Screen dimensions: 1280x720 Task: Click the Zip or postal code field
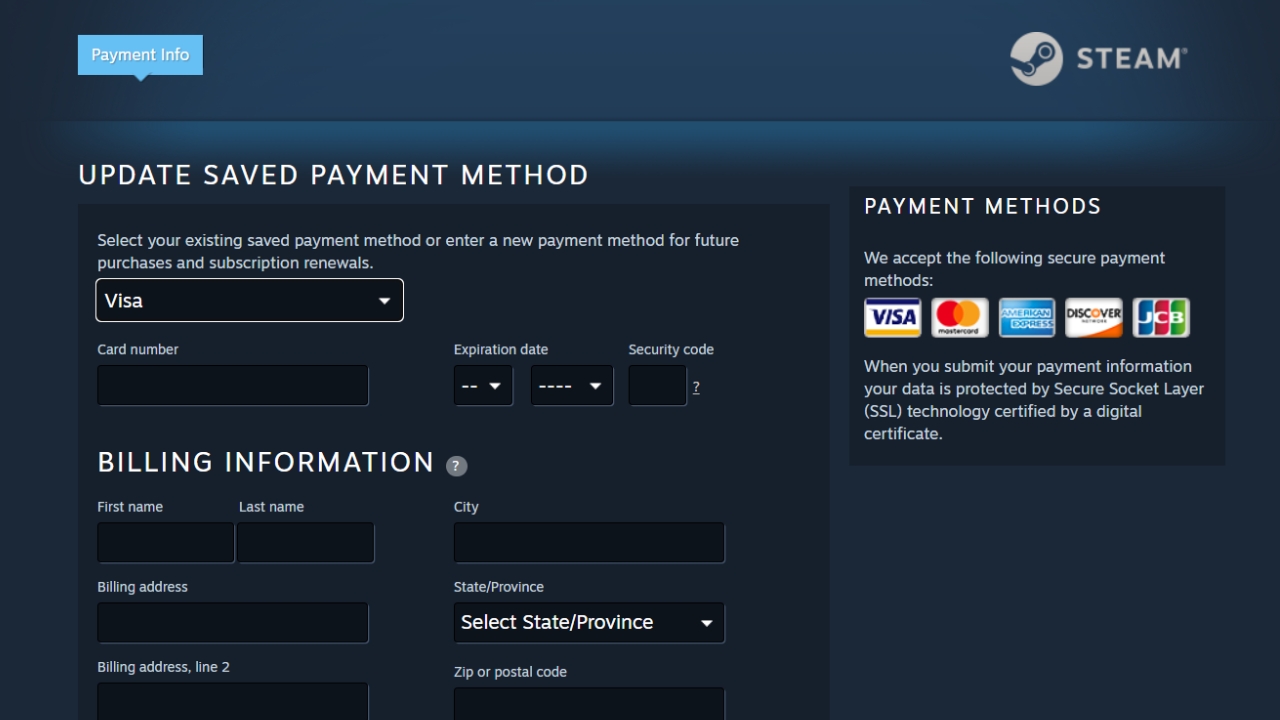(x=588, y=705)
